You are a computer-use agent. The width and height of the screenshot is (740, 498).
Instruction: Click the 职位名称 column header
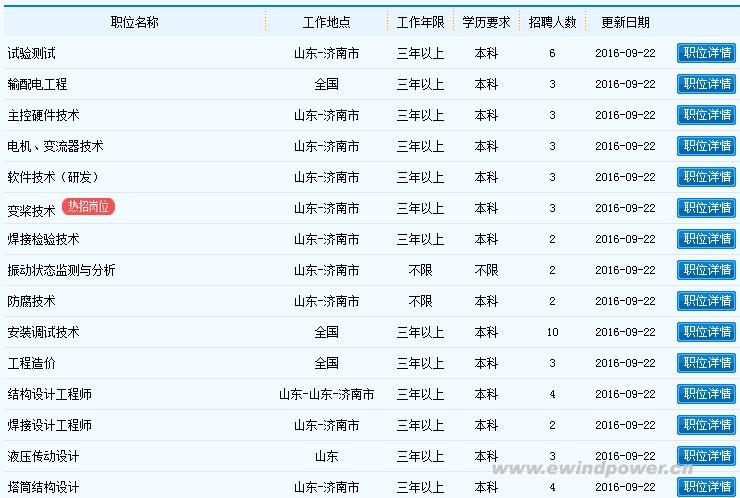pos(134,22)
